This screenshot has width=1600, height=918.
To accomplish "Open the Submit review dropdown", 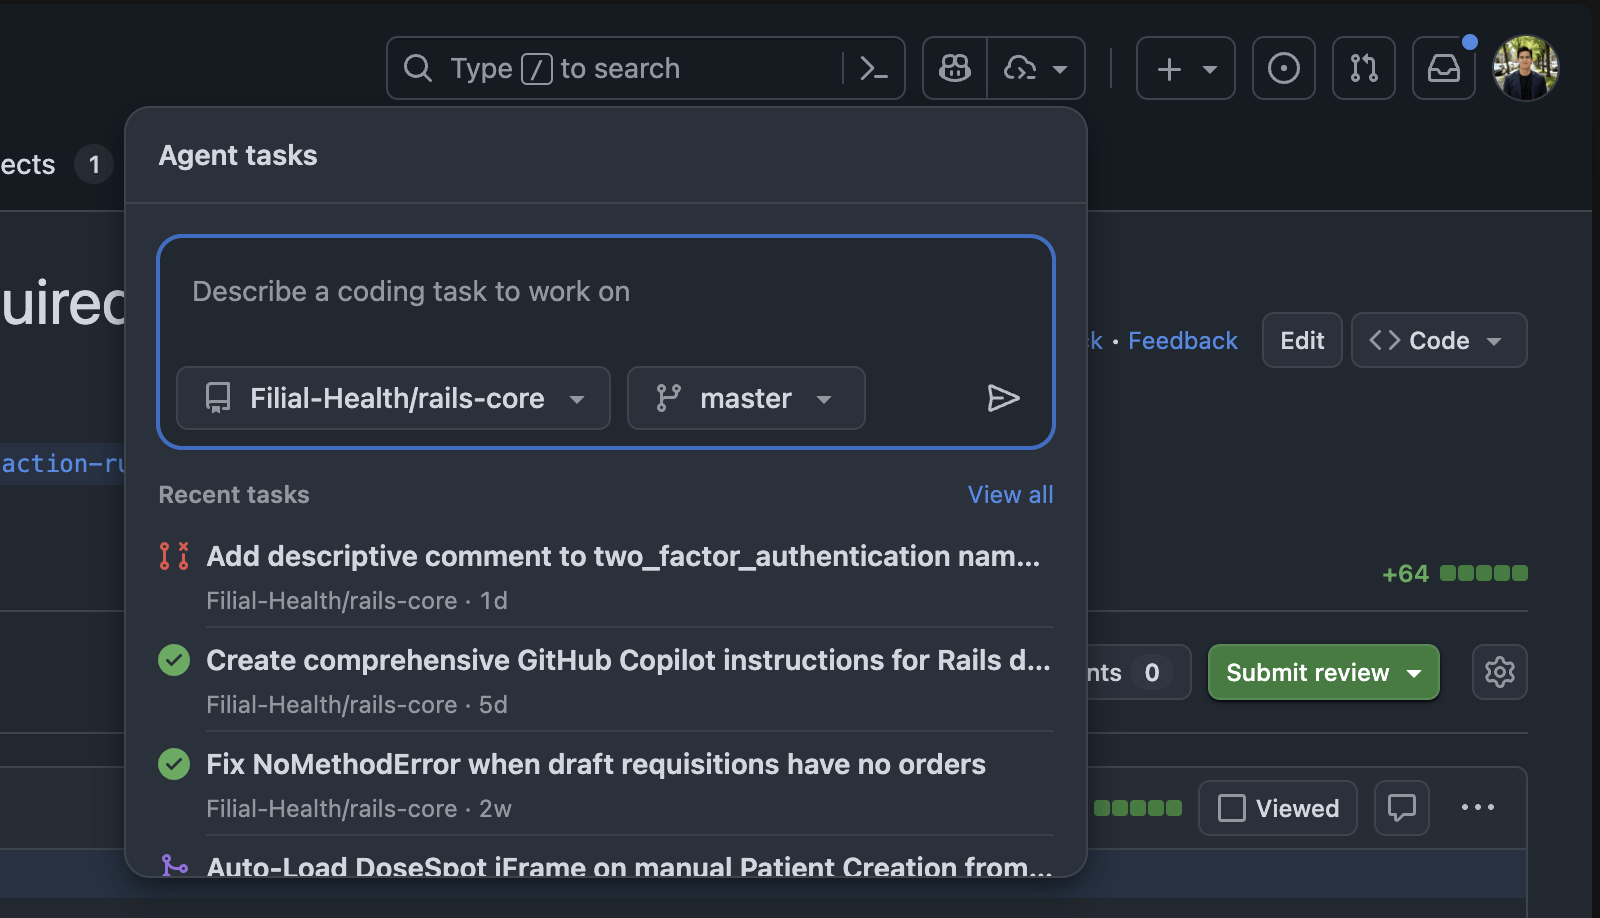I will pyautogui.click(x=1324, y=672).
